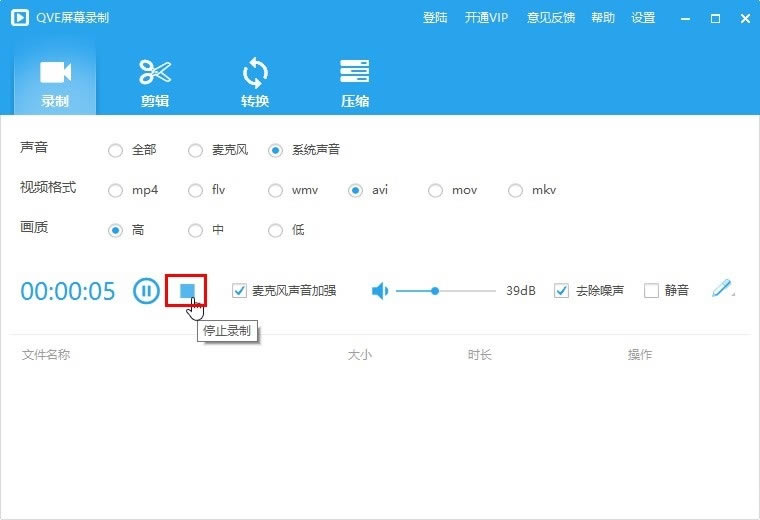
Task: Choose mkv video format
Action: [515, 190]
